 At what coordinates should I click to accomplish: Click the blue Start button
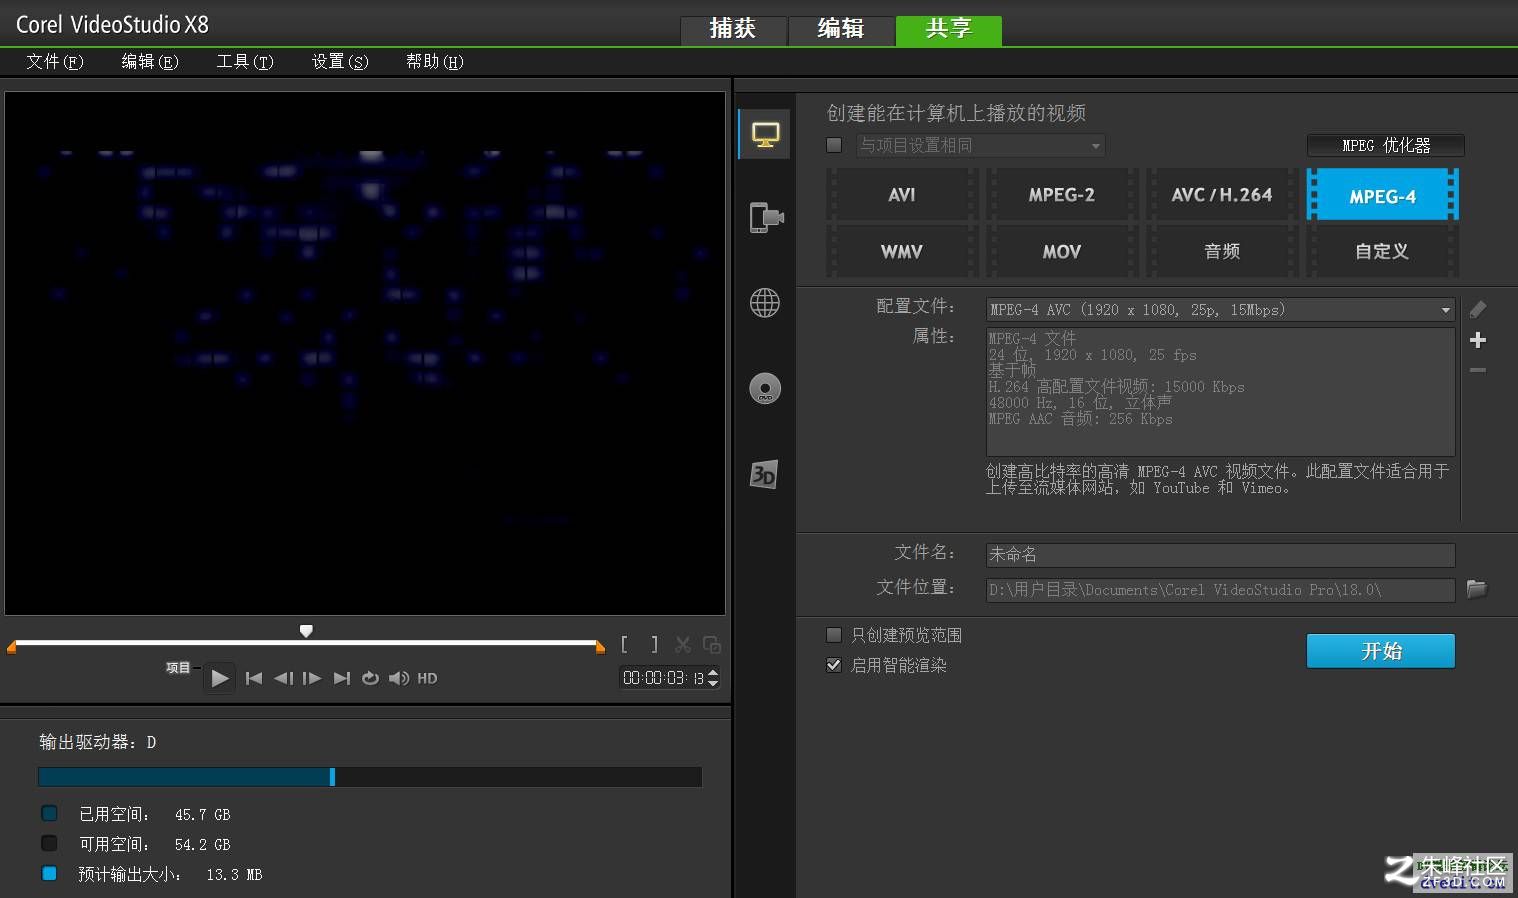click(x=1380, y=651)
